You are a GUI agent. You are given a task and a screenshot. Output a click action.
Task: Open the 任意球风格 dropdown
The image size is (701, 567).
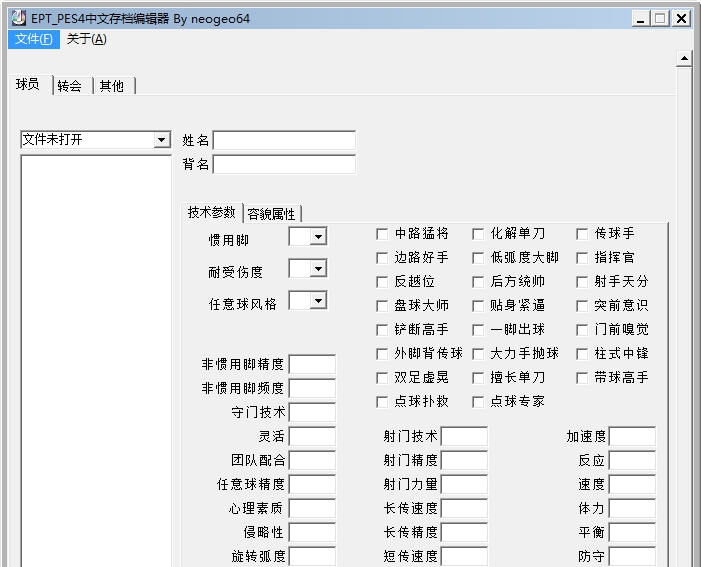(x=318, y=300)
